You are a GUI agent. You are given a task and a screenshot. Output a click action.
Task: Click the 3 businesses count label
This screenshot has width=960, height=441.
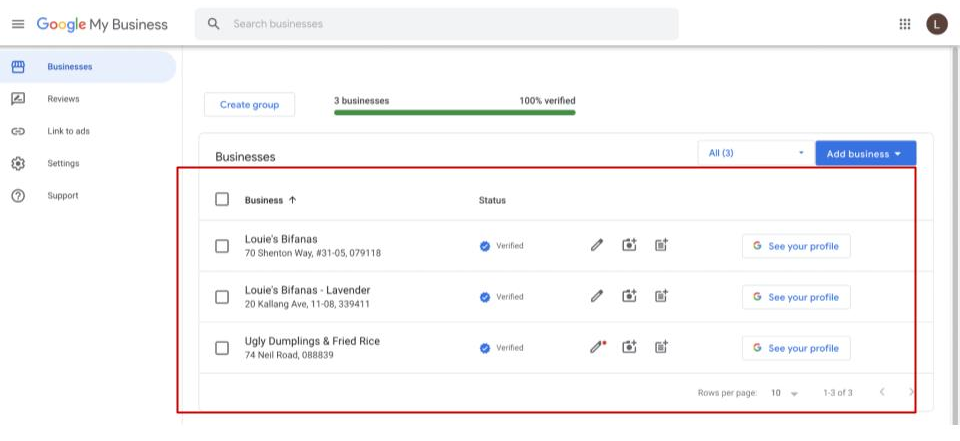click(x=361, y=100)
